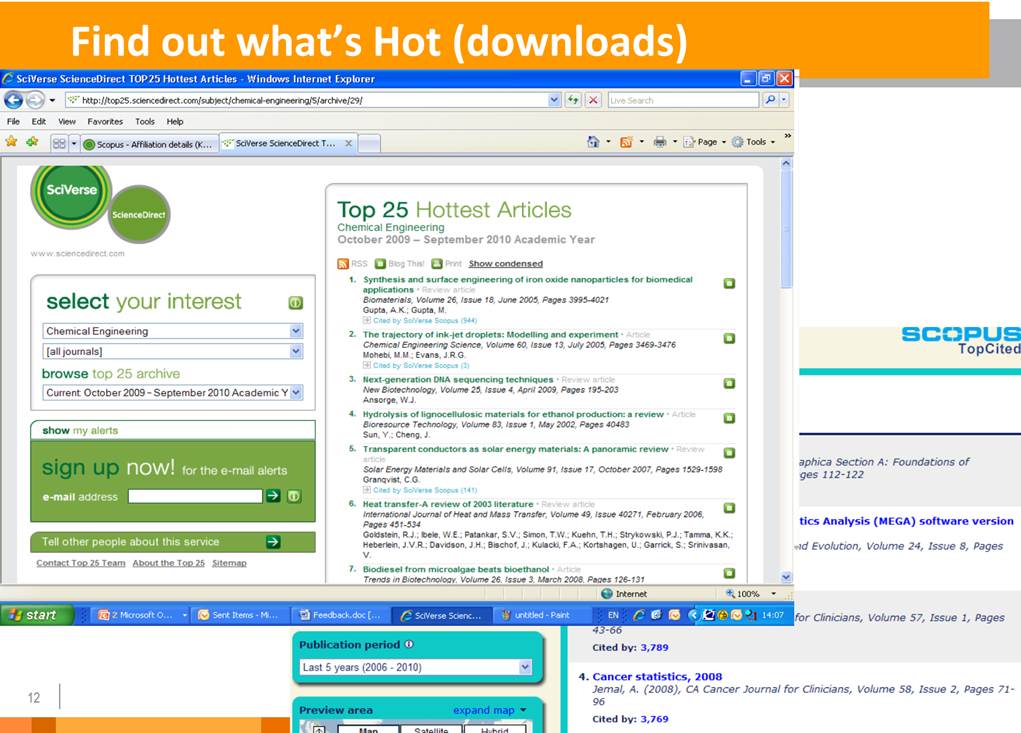The width and height of the screenshot is (1021, 733).
Task: Click the RSS feed orange icon
Action: click(343, 264)
